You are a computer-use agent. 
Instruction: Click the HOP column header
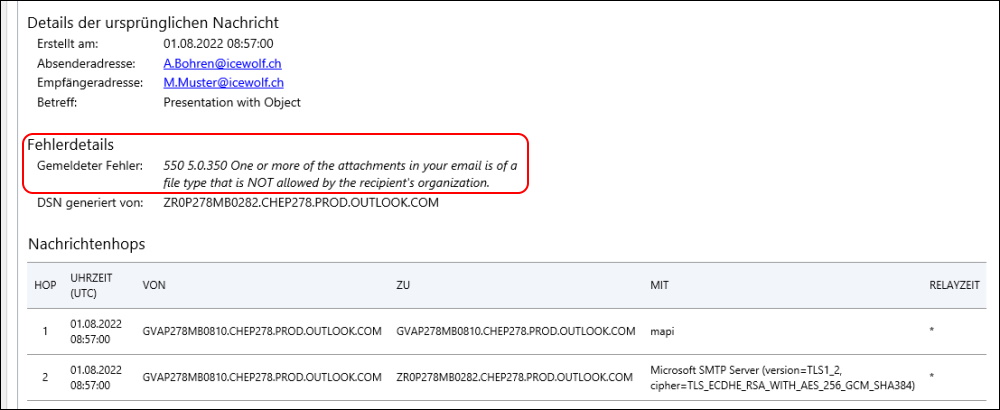(45, 286)
